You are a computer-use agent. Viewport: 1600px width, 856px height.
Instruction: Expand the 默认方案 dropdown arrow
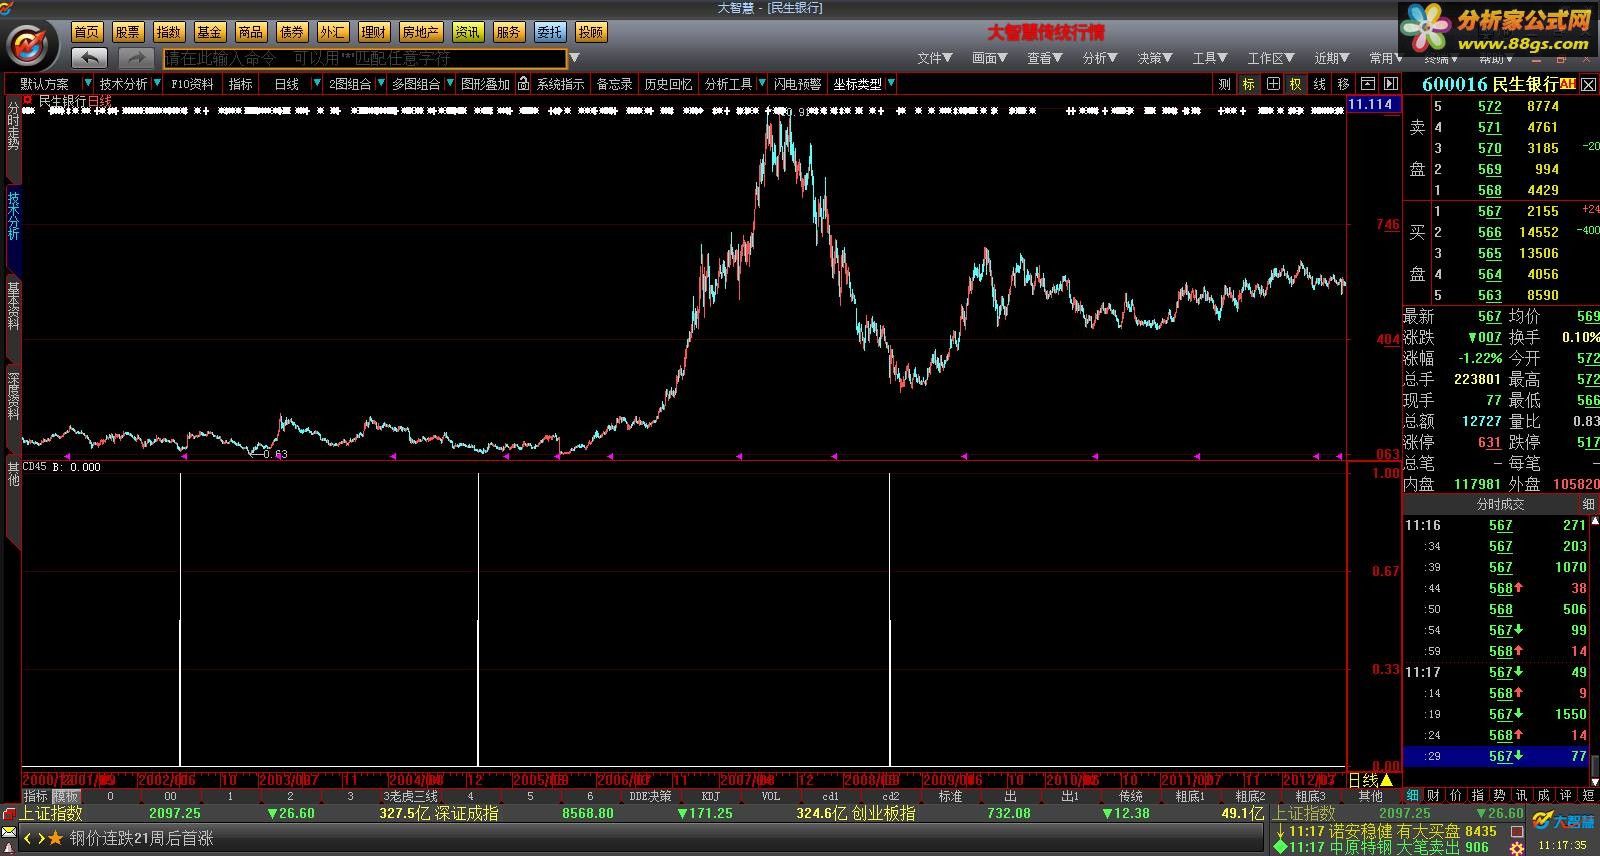click(x=88, y=84)
